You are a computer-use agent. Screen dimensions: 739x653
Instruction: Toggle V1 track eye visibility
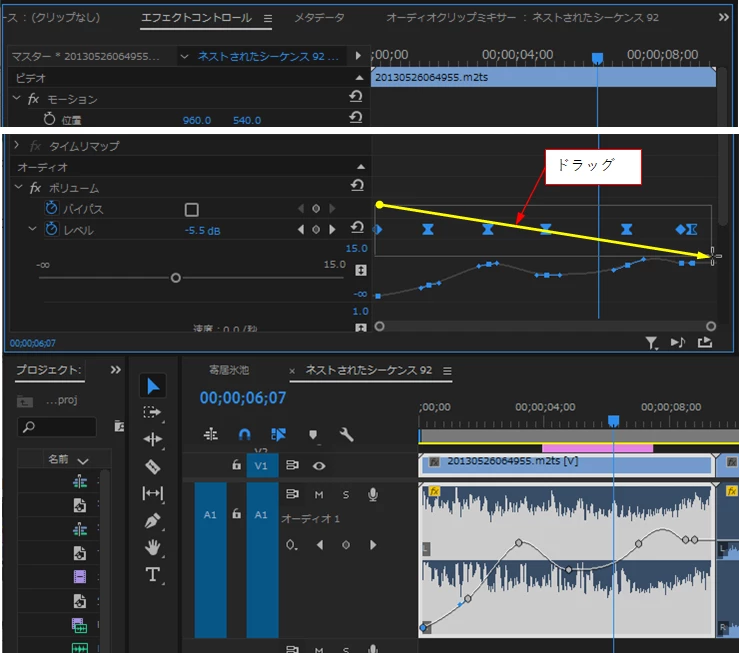[319, 465]
